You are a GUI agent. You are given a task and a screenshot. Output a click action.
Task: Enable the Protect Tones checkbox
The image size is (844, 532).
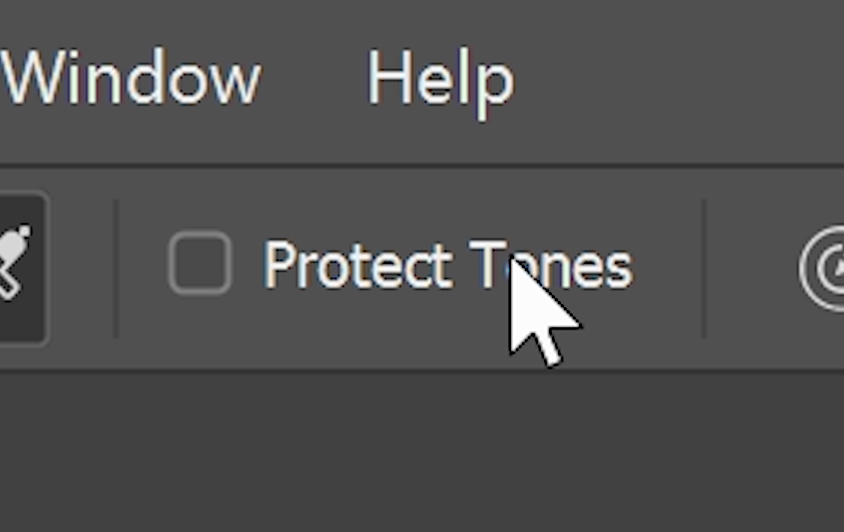click(200, 264)
